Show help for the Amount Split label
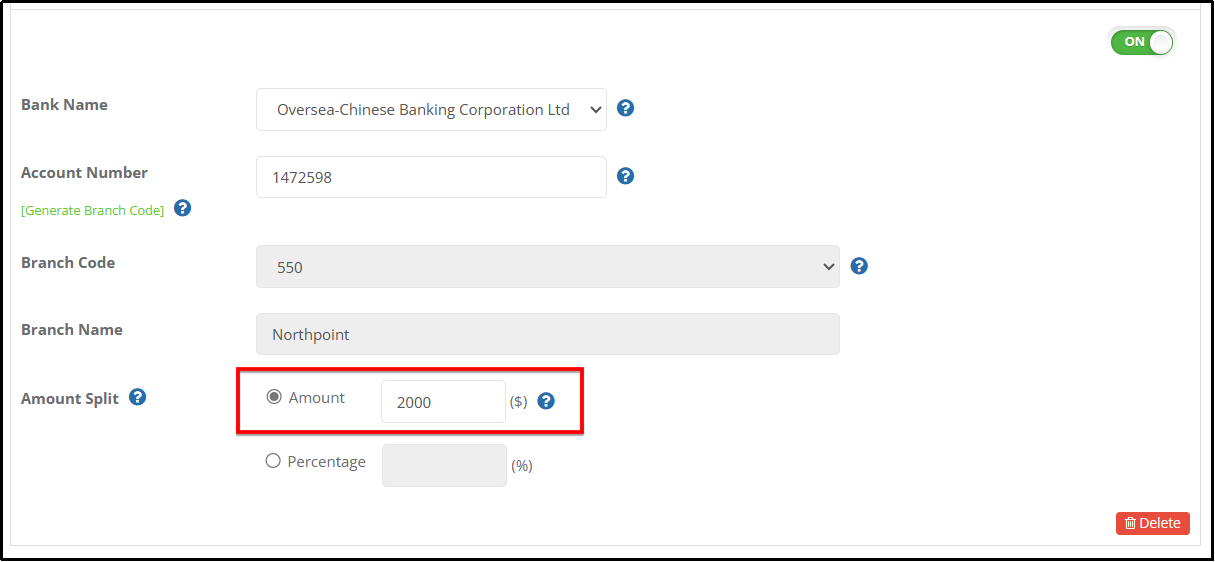Viewport: 1215px width, 562px height. tap(138, 397)
